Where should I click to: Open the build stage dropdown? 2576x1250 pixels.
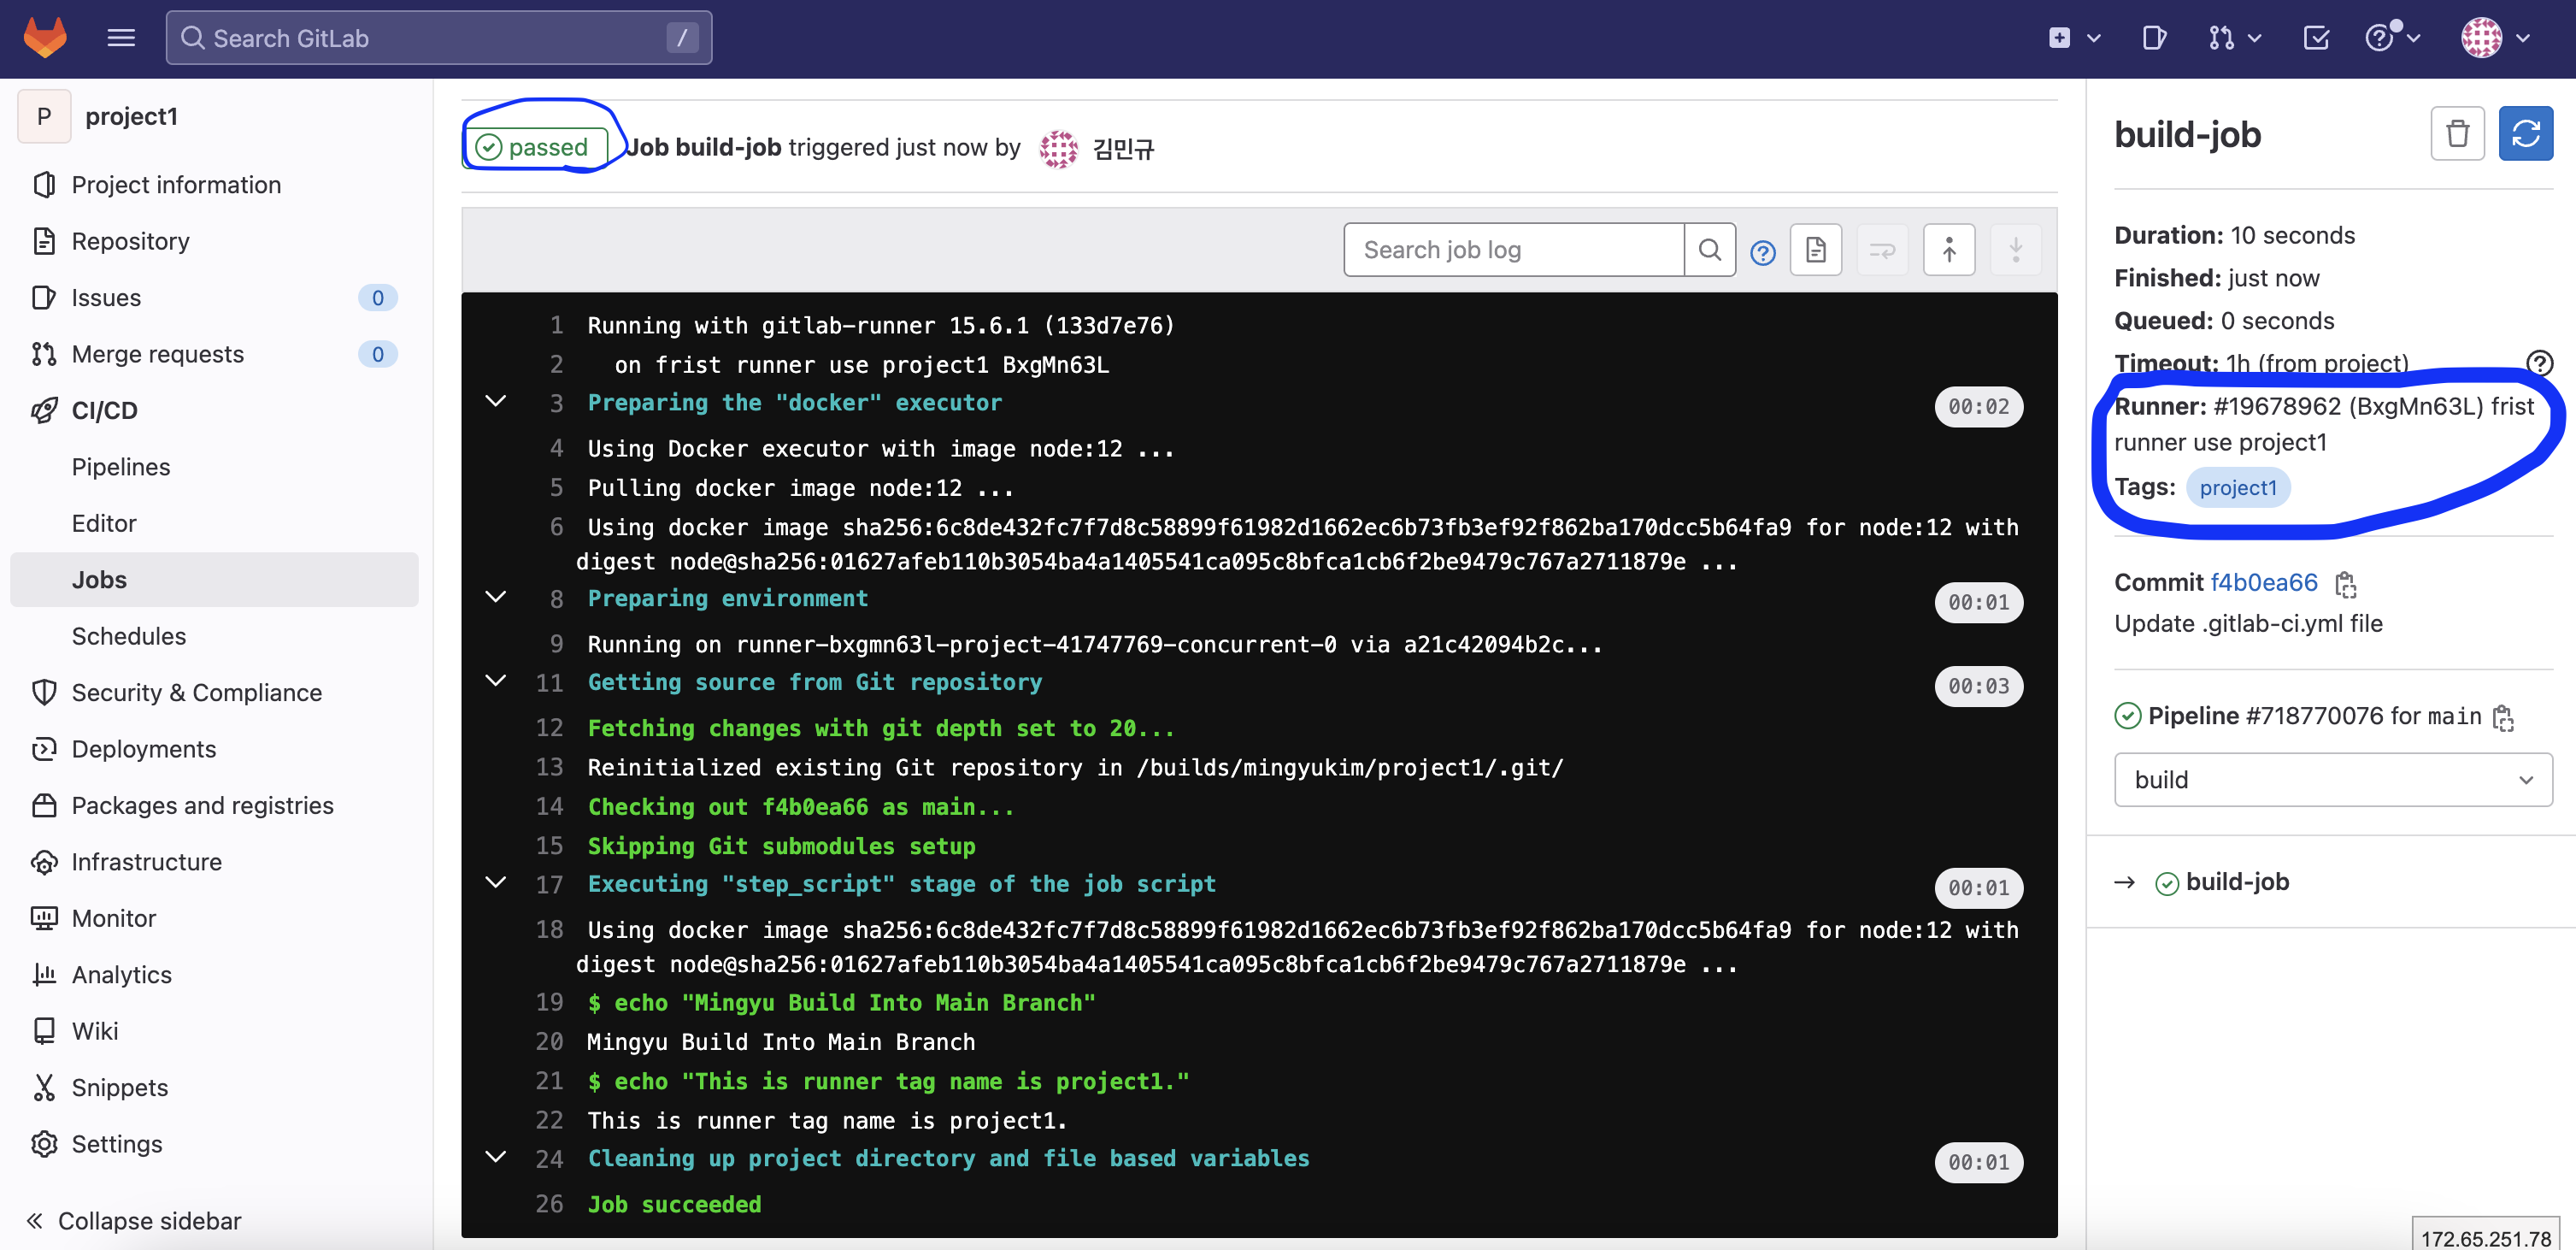tap(2332, 780)
